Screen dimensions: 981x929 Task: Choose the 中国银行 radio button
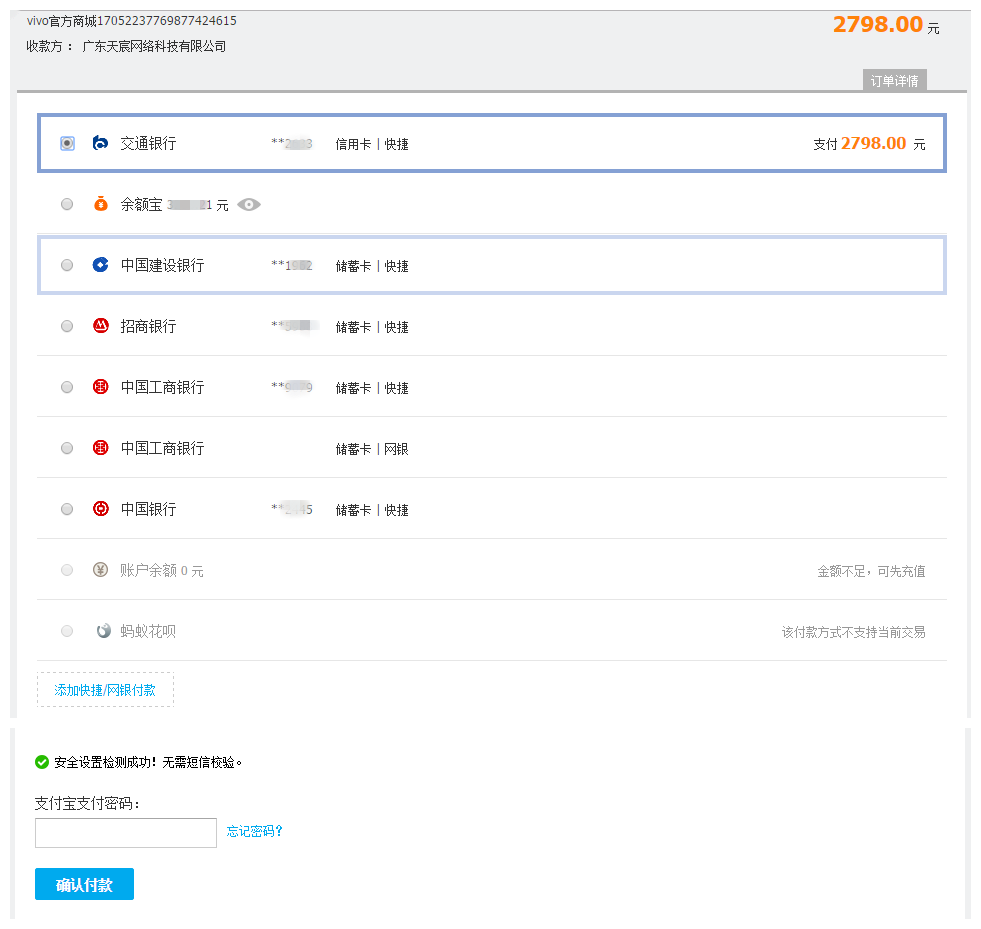coord(67,509)
